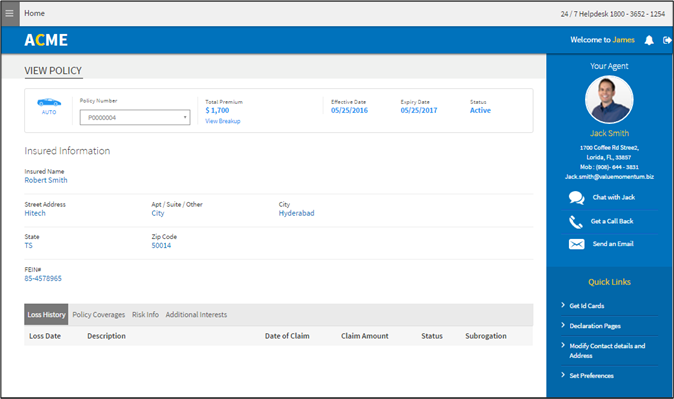Click the agent email address

(610, 177)
